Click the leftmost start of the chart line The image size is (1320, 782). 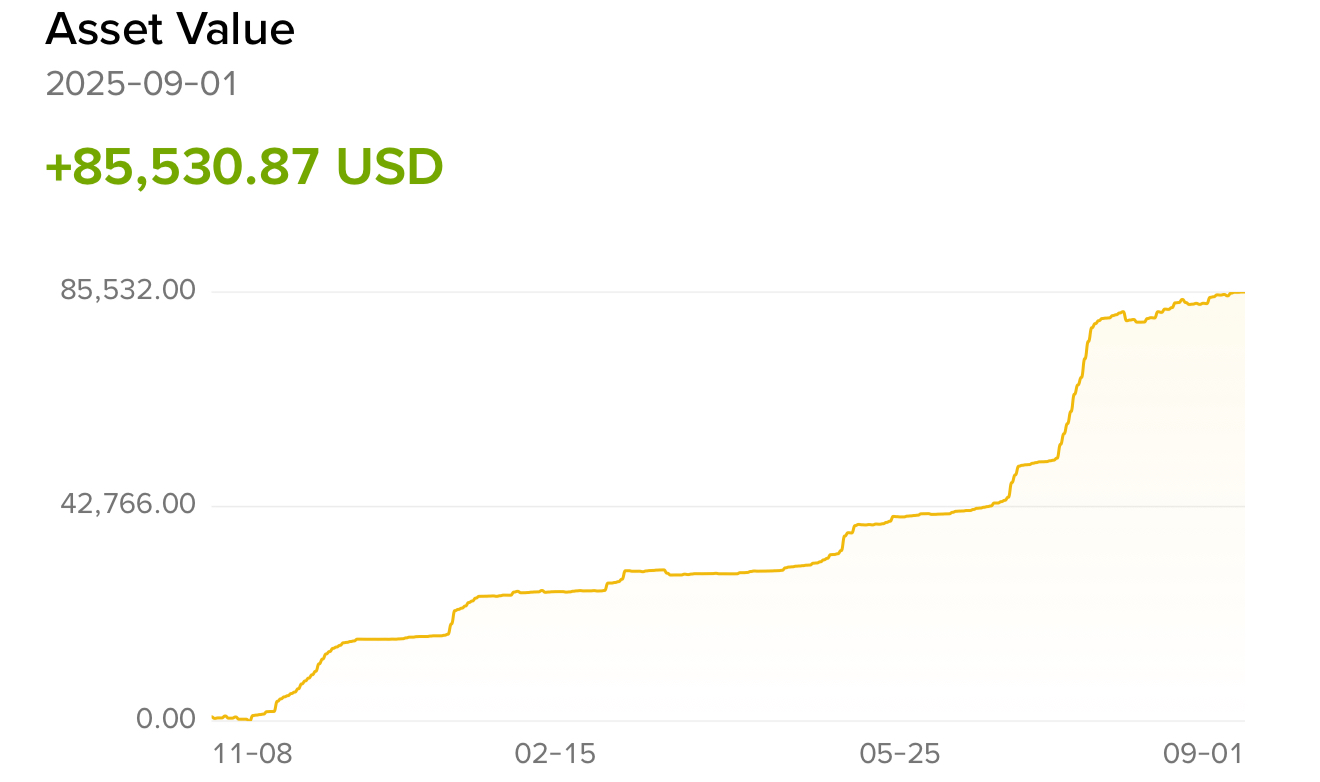click(x=214, y=716)
